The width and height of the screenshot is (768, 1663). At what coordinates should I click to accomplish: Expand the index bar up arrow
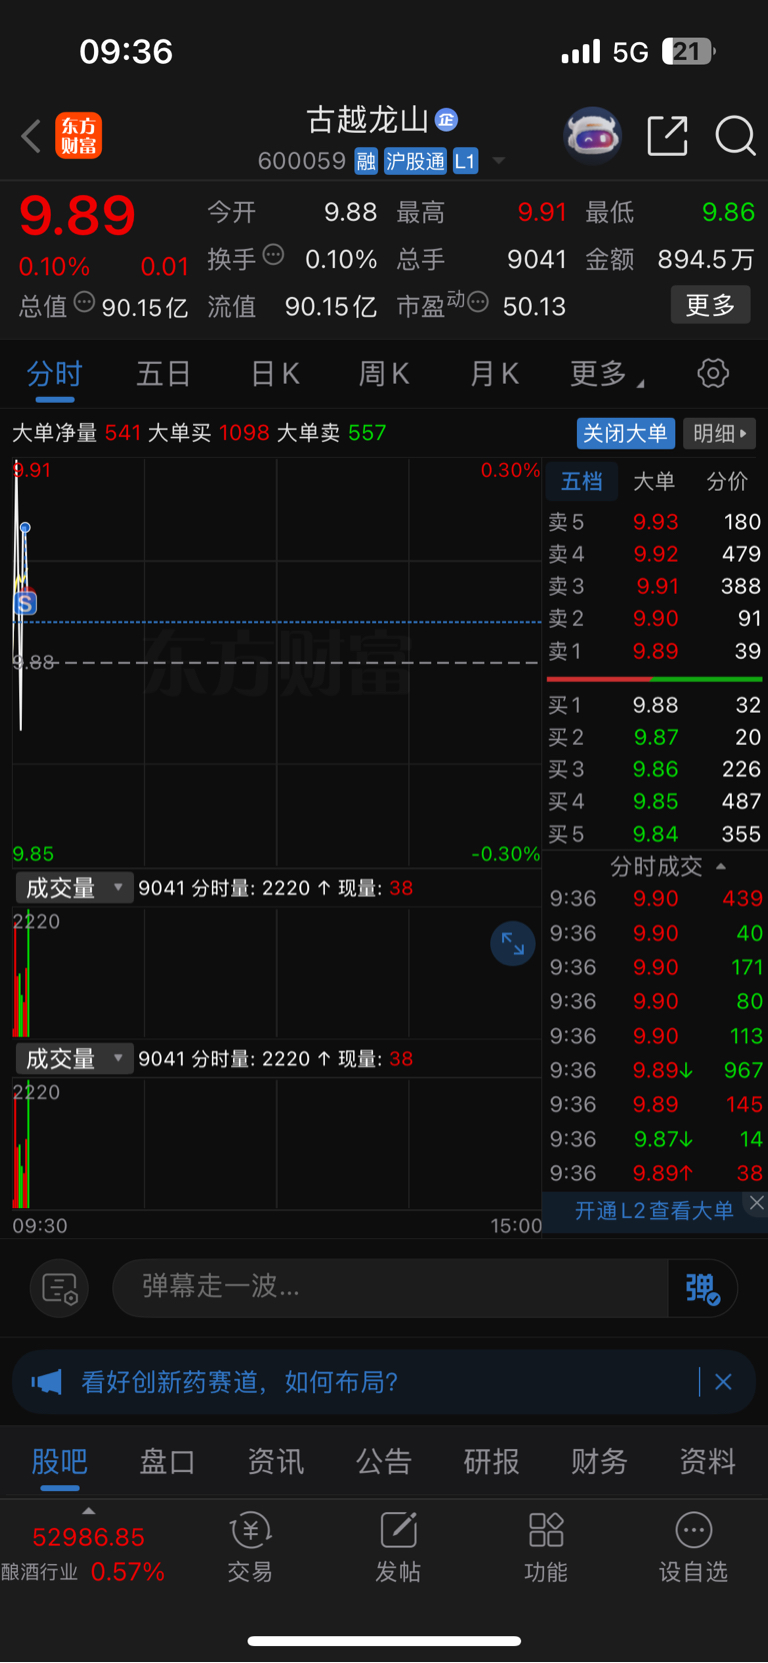[x=89, y=1511]
